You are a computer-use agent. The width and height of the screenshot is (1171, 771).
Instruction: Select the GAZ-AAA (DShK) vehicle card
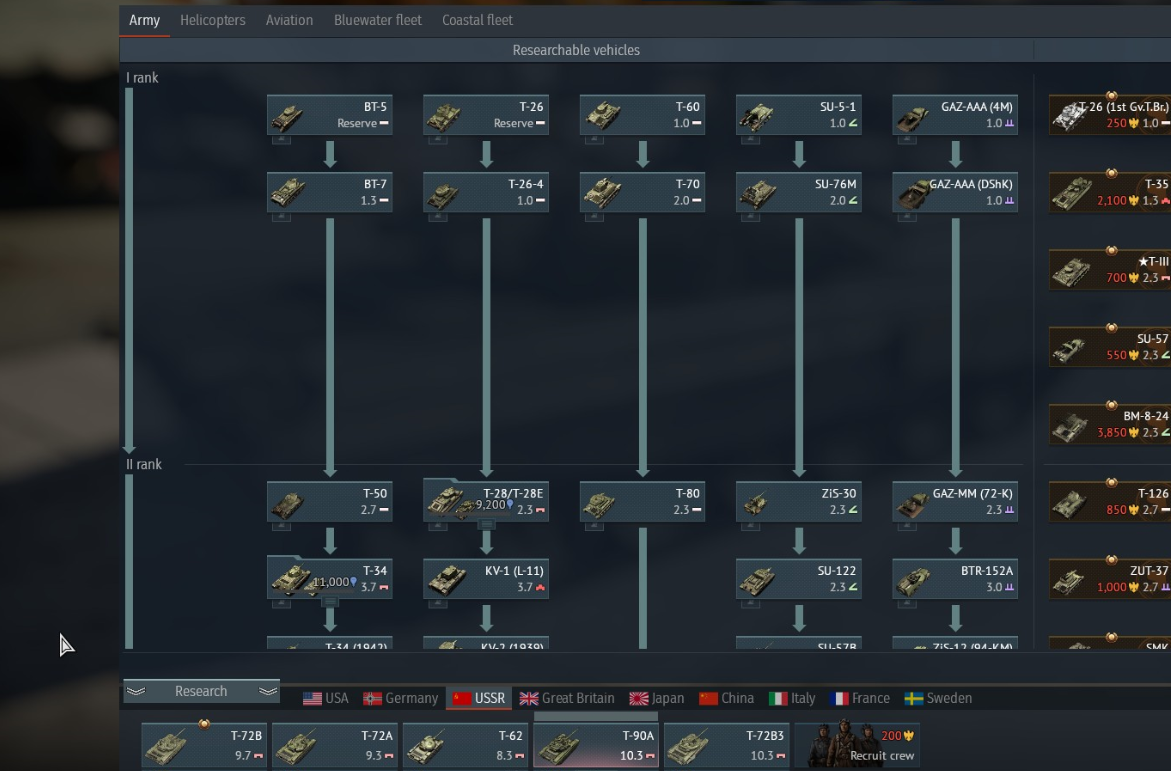pos(955,192)
